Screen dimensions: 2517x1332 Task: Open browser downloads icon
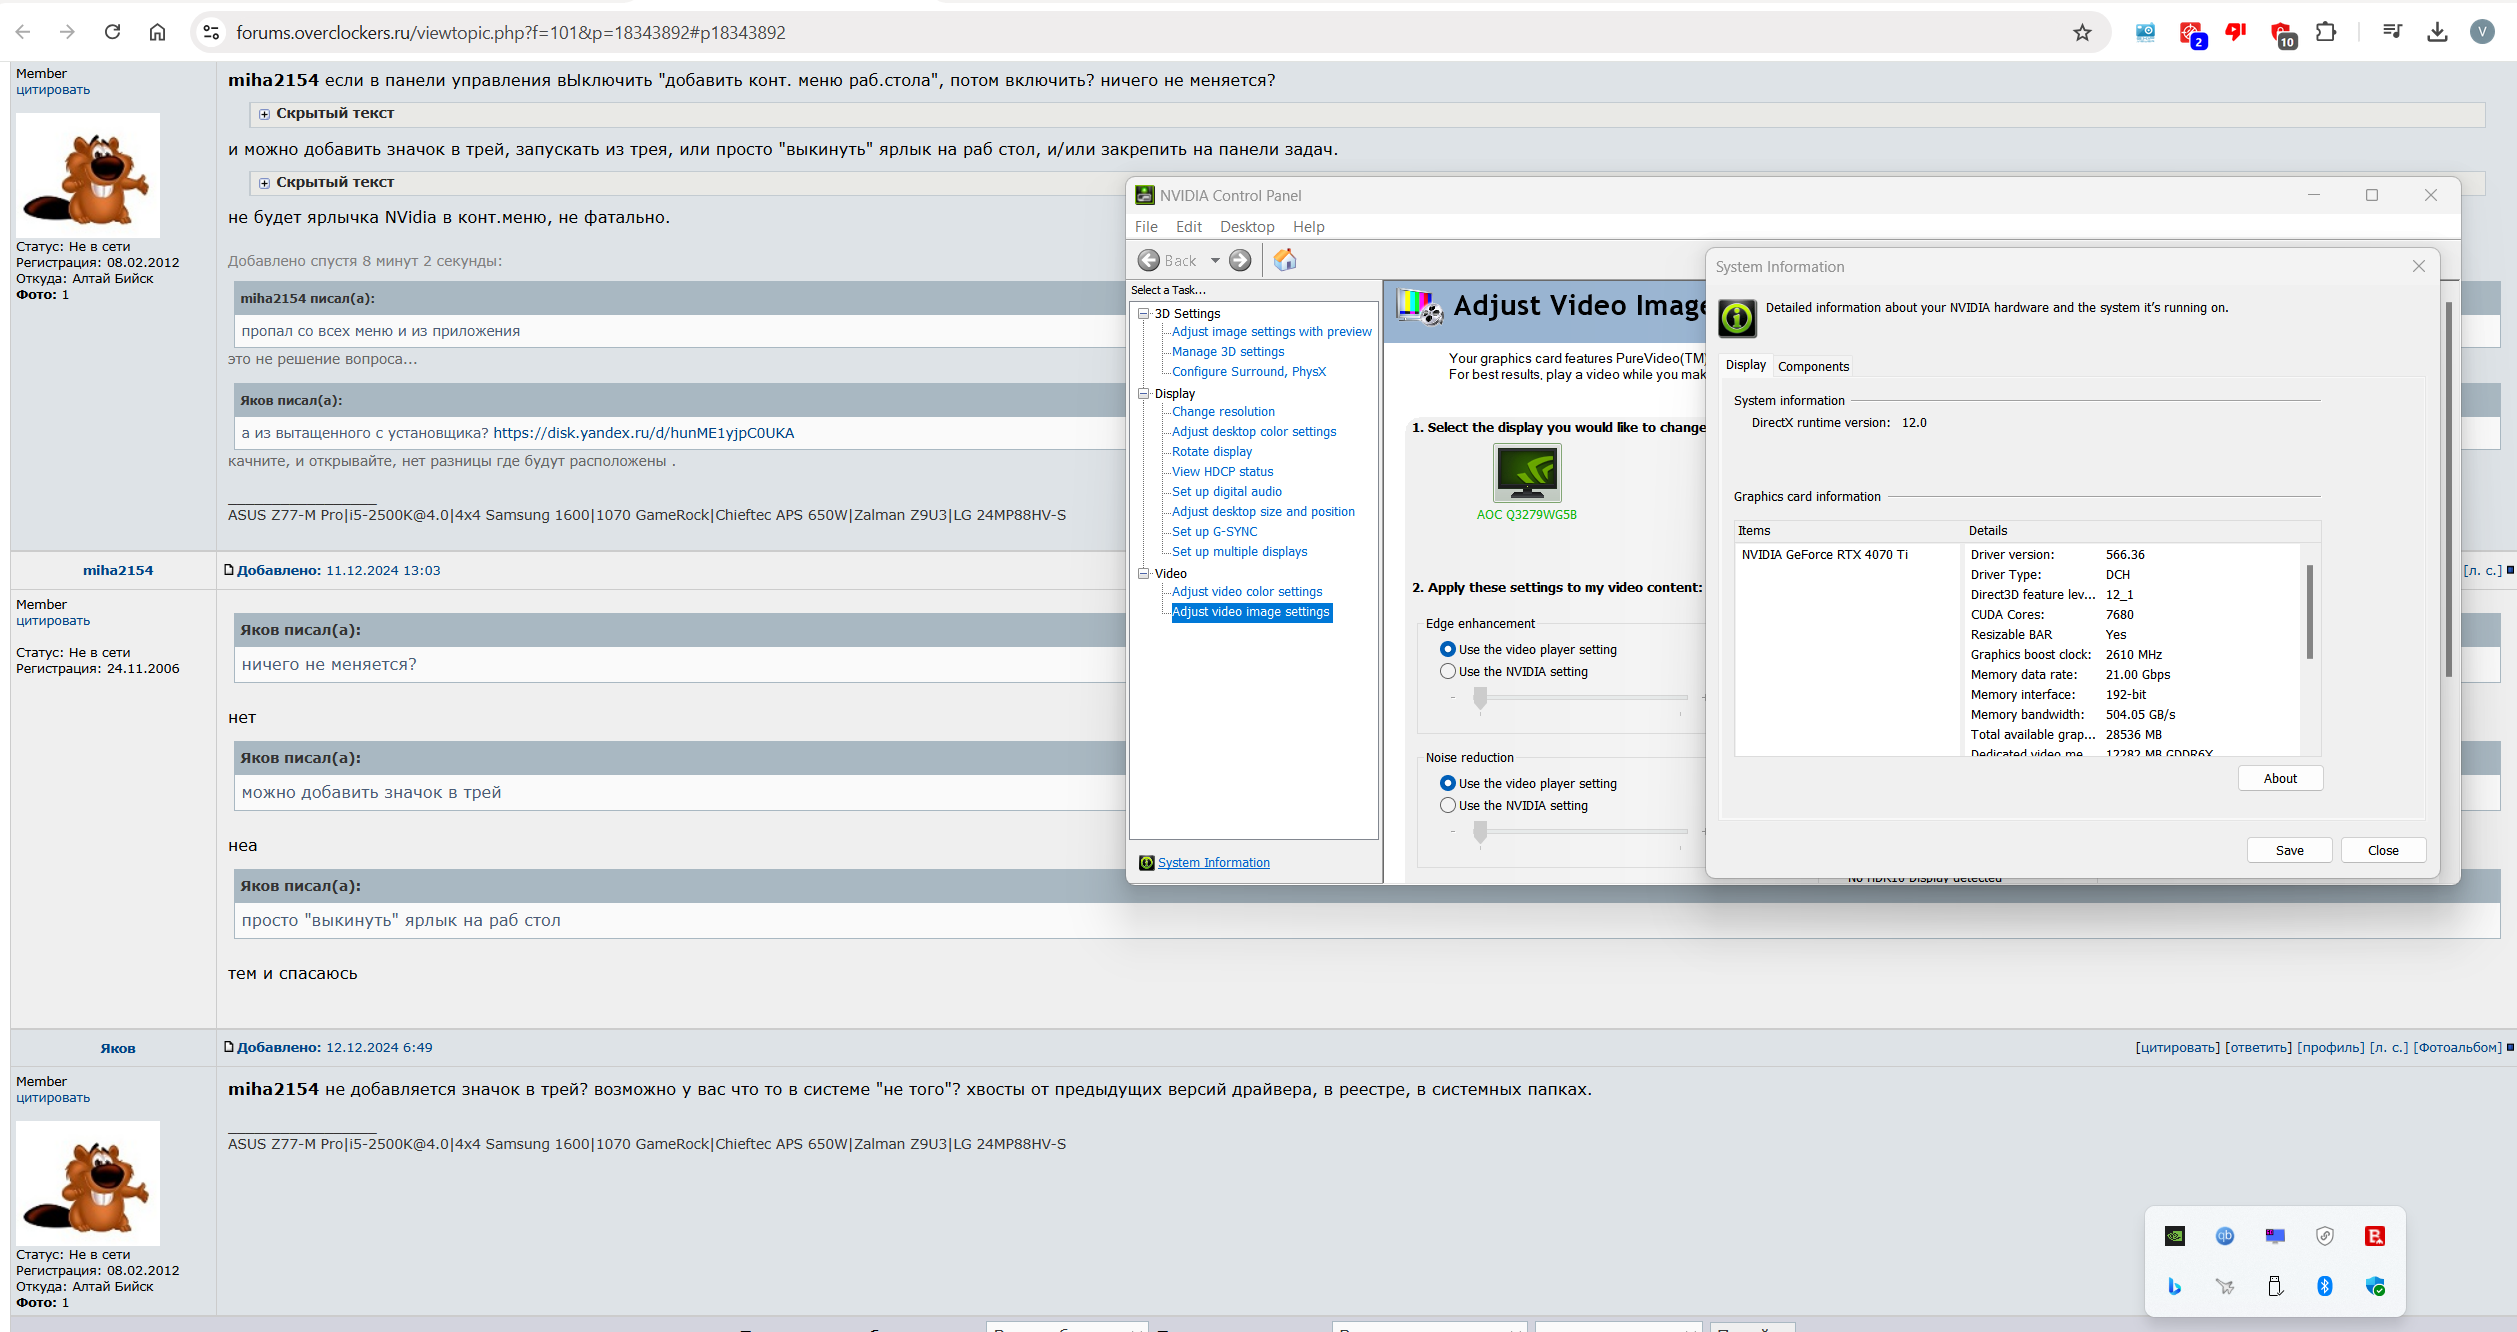pos(2437,32)
